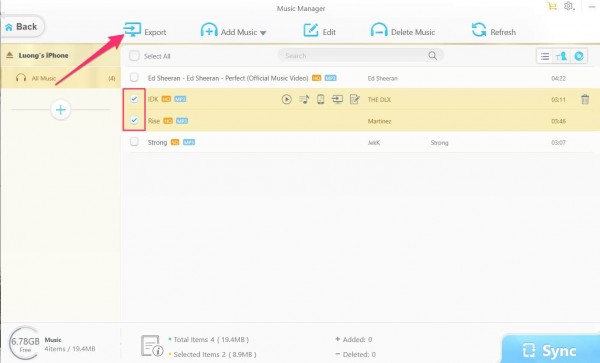Add IDK to playlist icon
This screenshot has height=363, width=600.
[304, 99]
